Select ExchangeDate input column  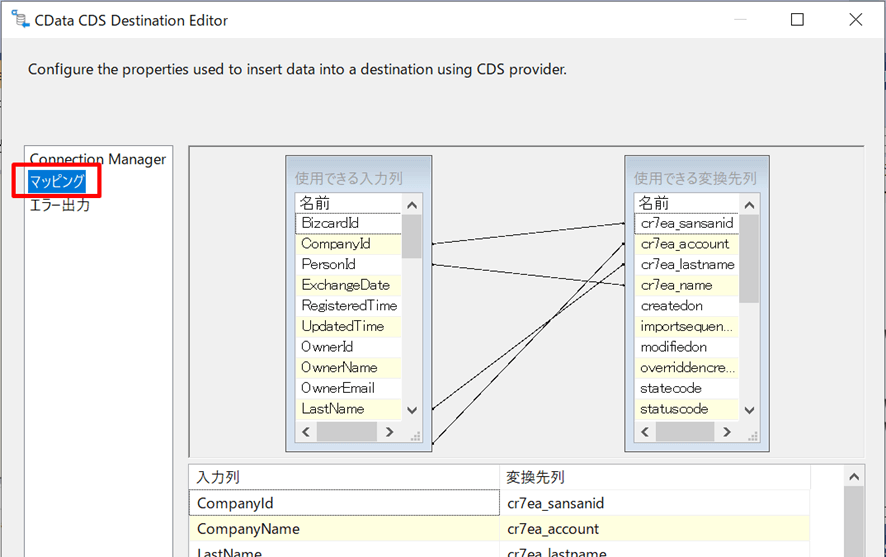point(348,285)
